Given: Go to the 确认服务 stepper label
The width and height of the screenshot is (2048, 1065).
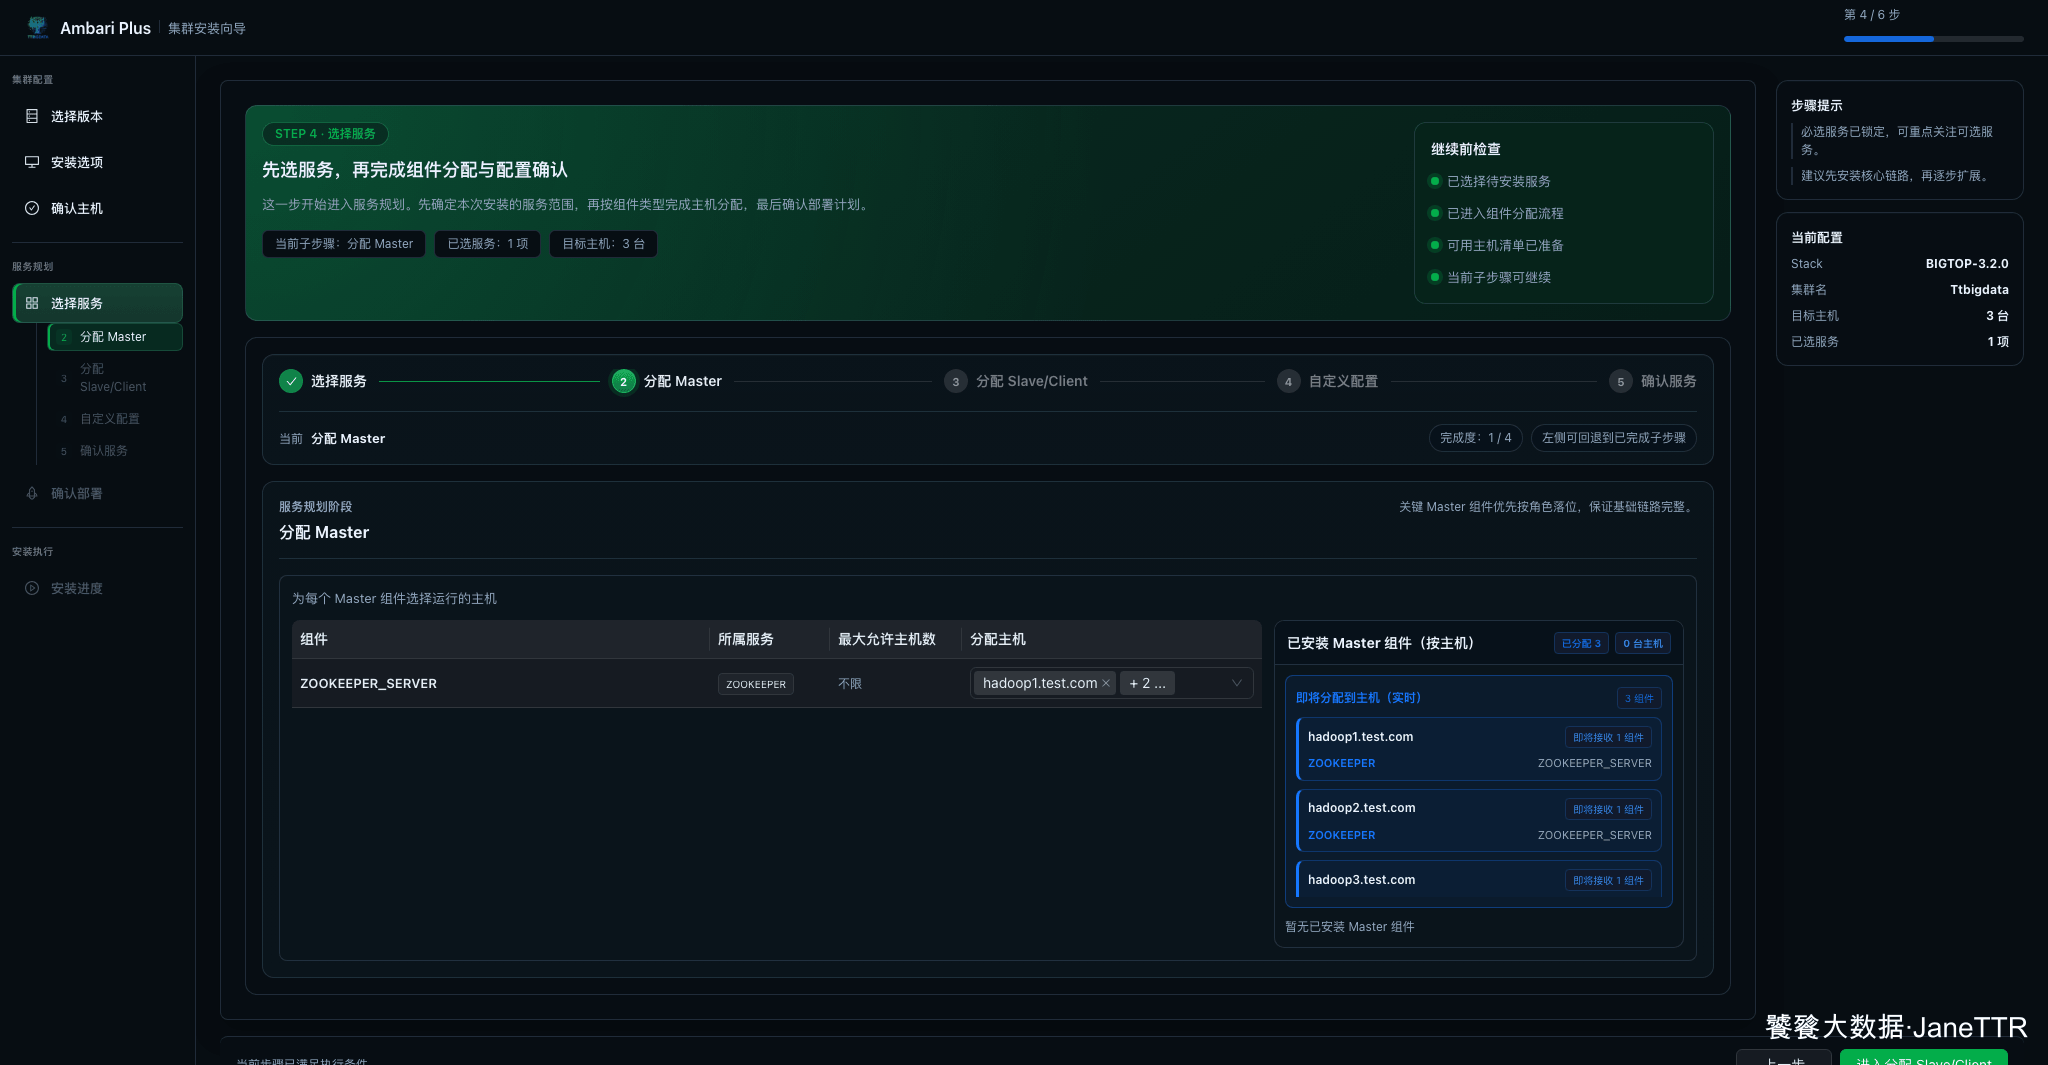Looking at the screenshot, I should pyautogui.click(x=1668, y=381).
